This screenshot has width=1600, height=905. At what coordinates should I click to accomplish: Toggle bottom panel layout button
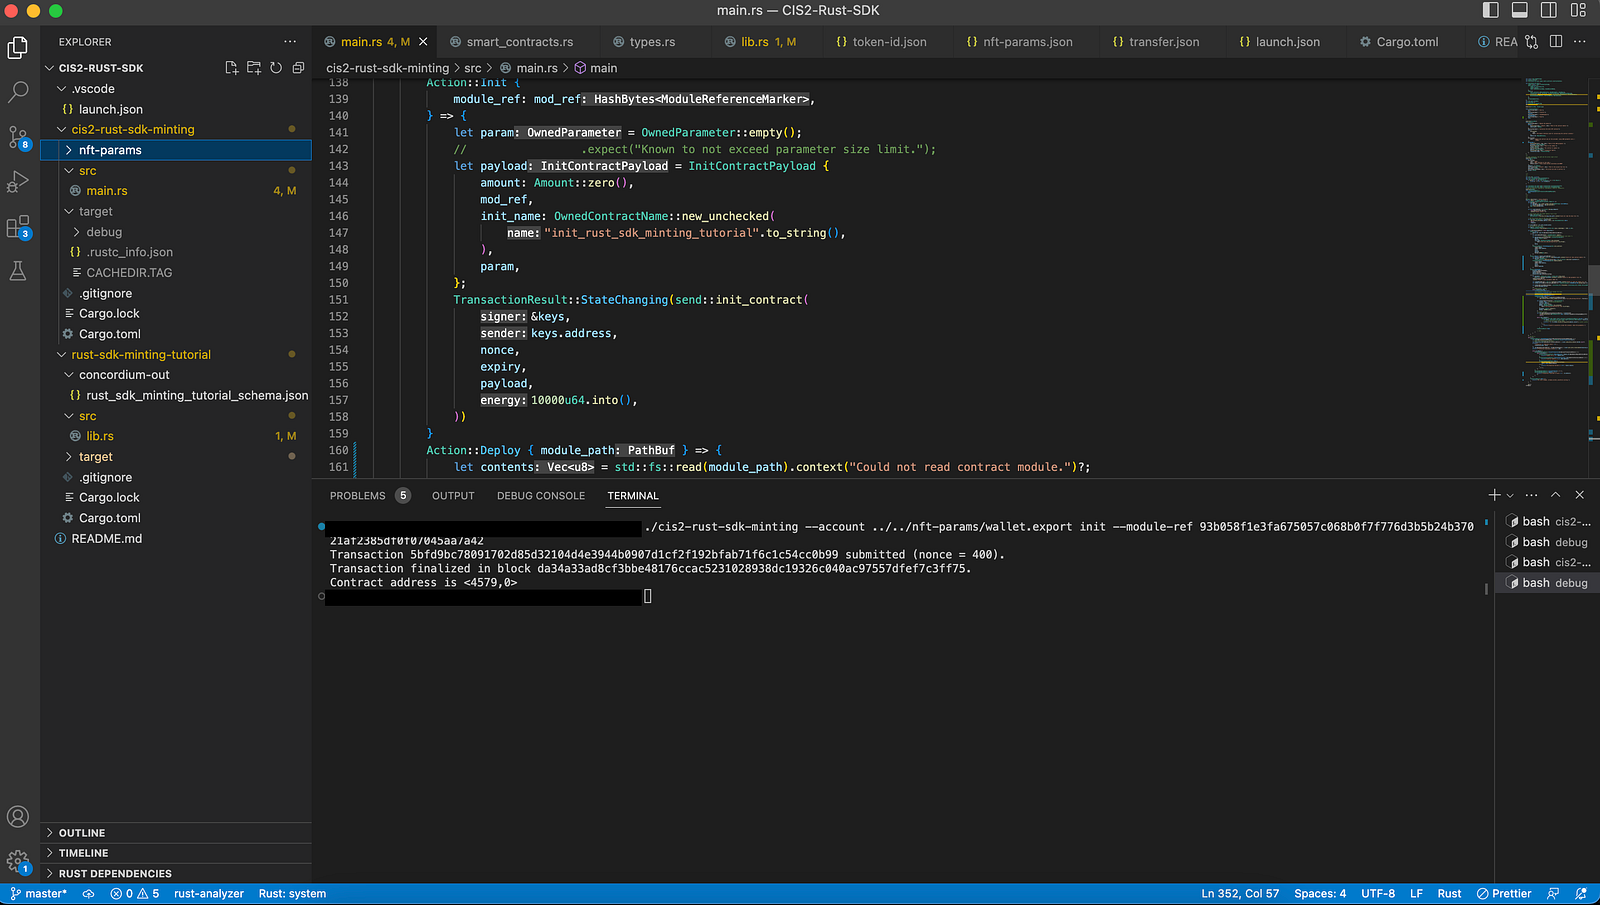pos(1520,10)
